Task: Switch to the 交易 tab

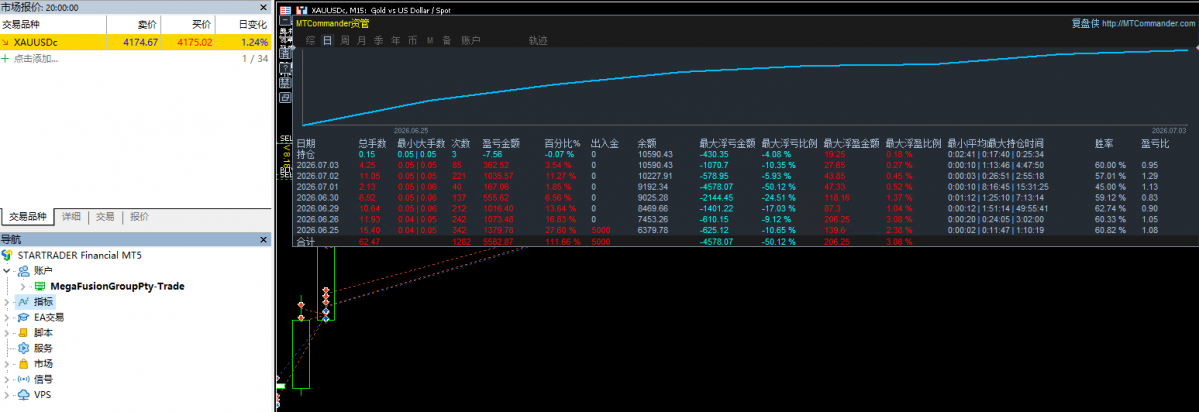Action: click(106, 217)
